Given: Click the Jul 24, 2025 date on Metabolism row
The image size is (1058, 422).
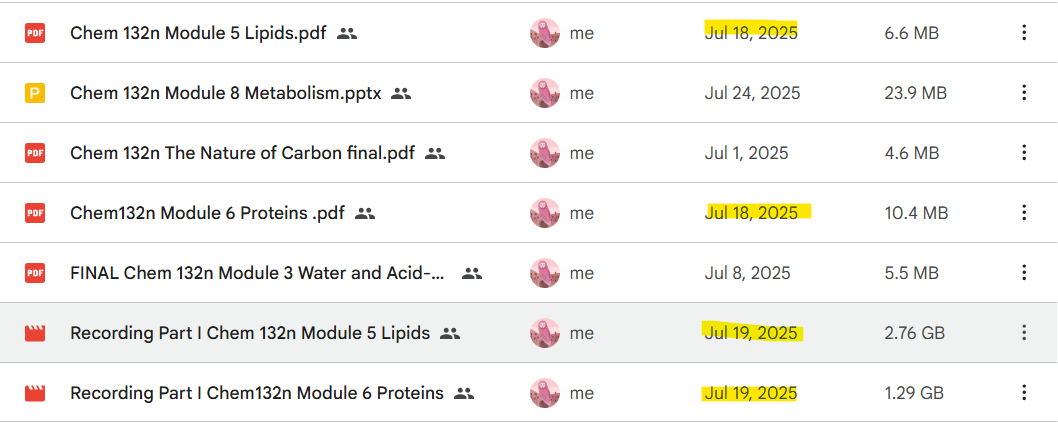Looking at the screenshot, I should point(752,93).
